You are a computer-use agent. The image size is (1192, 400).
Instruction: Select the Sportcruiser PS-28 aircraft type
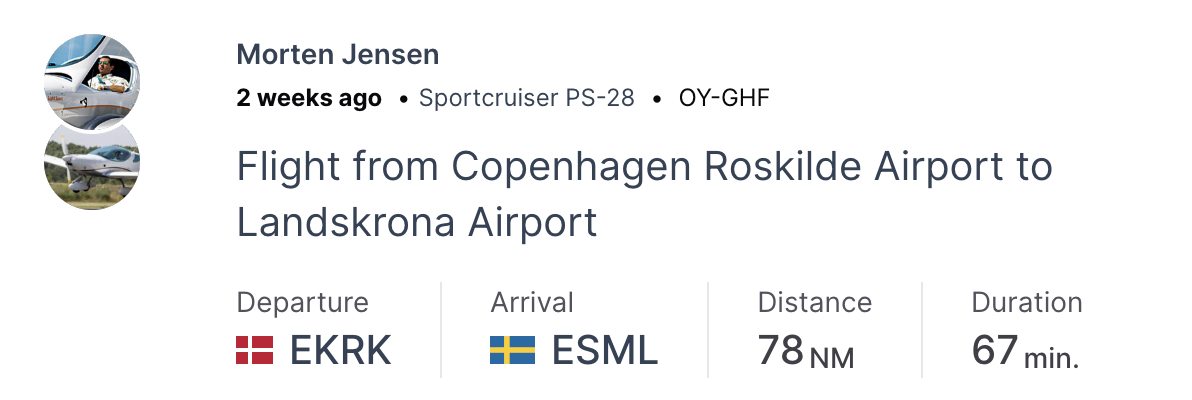pos(526,99)
